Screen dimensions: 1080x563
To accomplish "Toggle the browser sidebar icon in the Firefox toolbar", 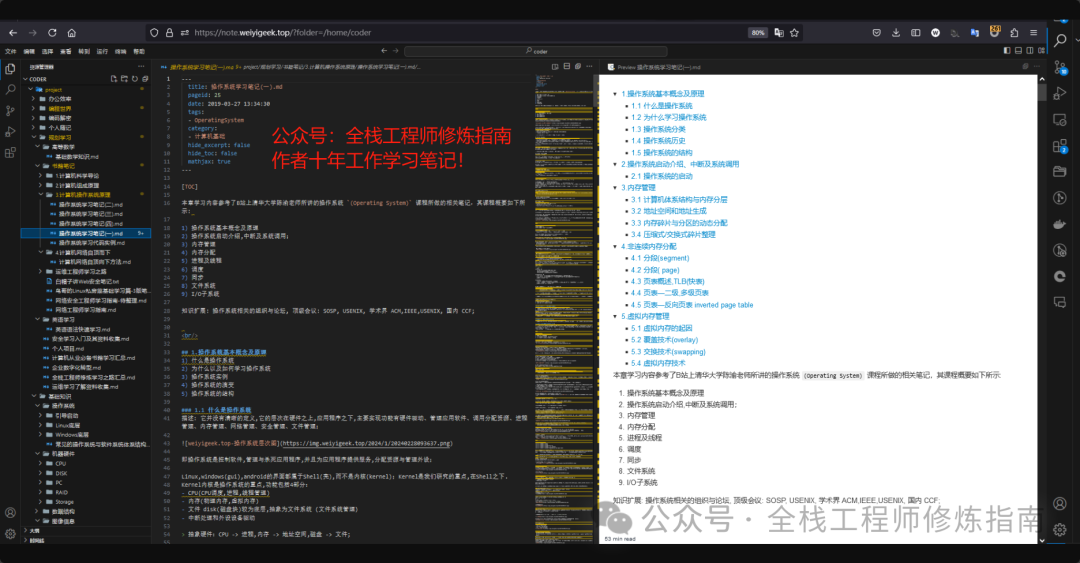I will pyautogui.click(x=915, y=32).
